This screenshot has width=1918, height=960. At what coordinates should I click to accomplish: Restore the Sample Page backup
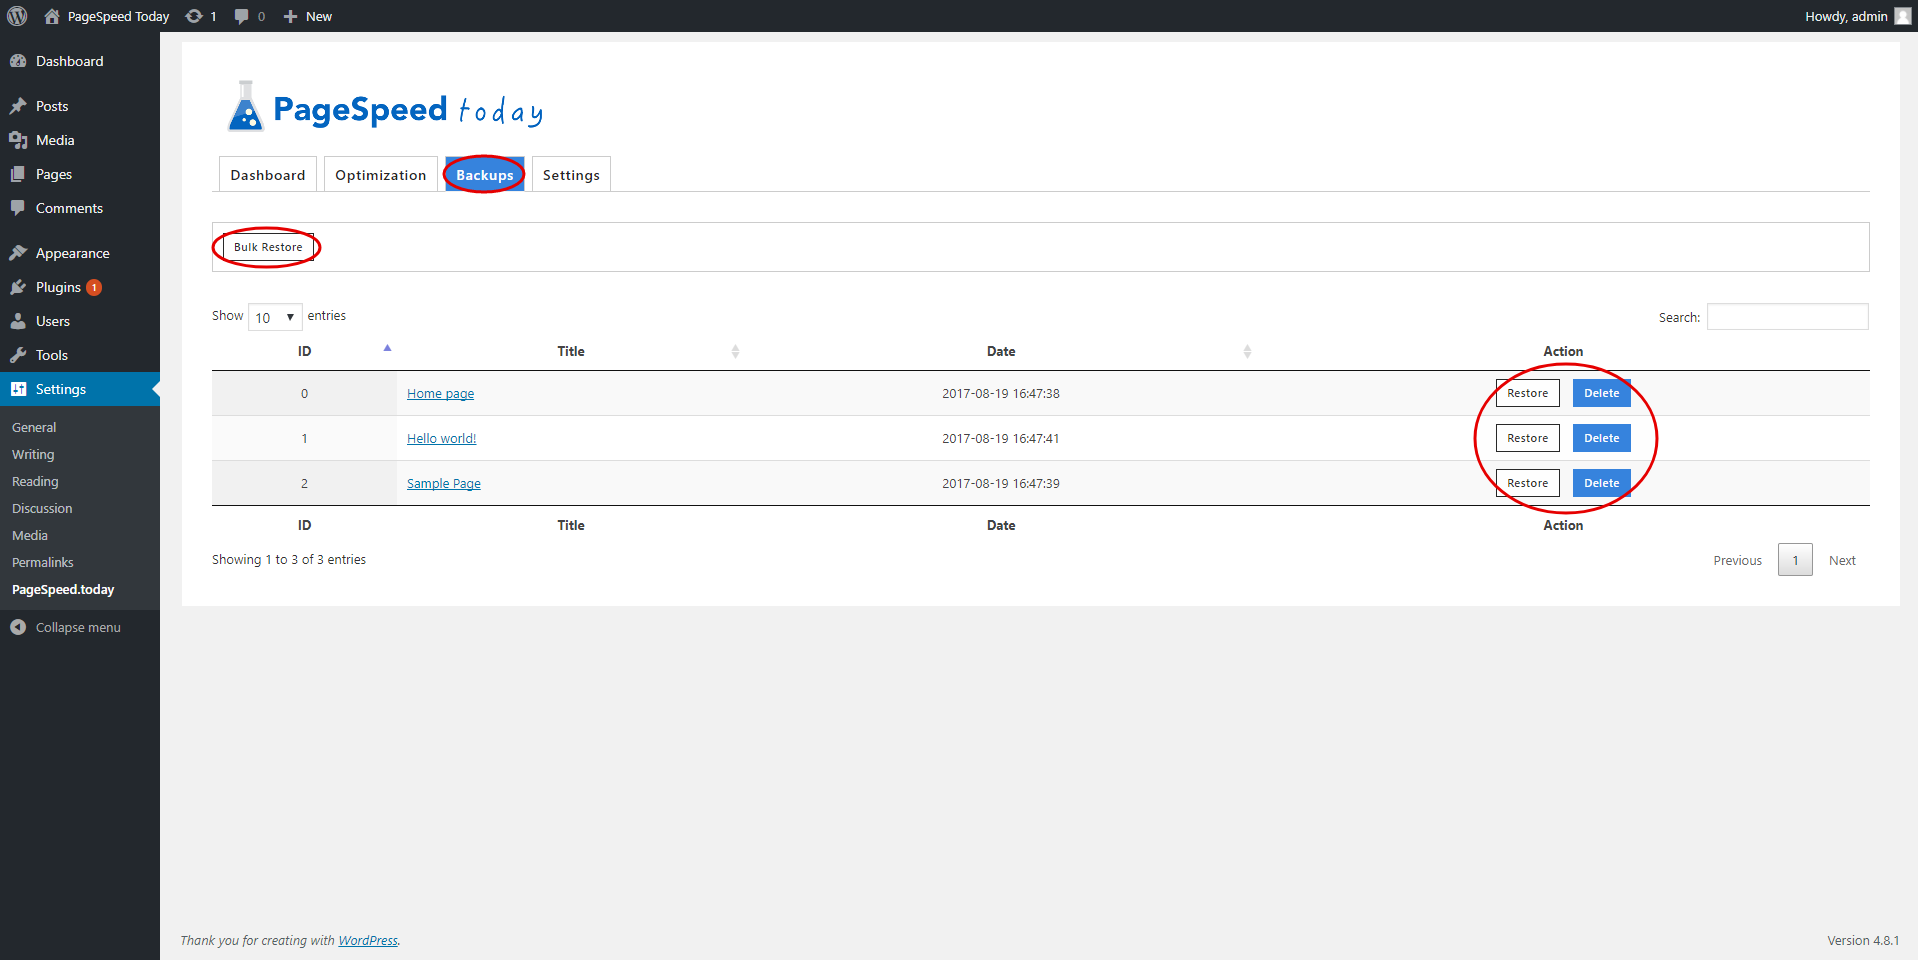1527,483
